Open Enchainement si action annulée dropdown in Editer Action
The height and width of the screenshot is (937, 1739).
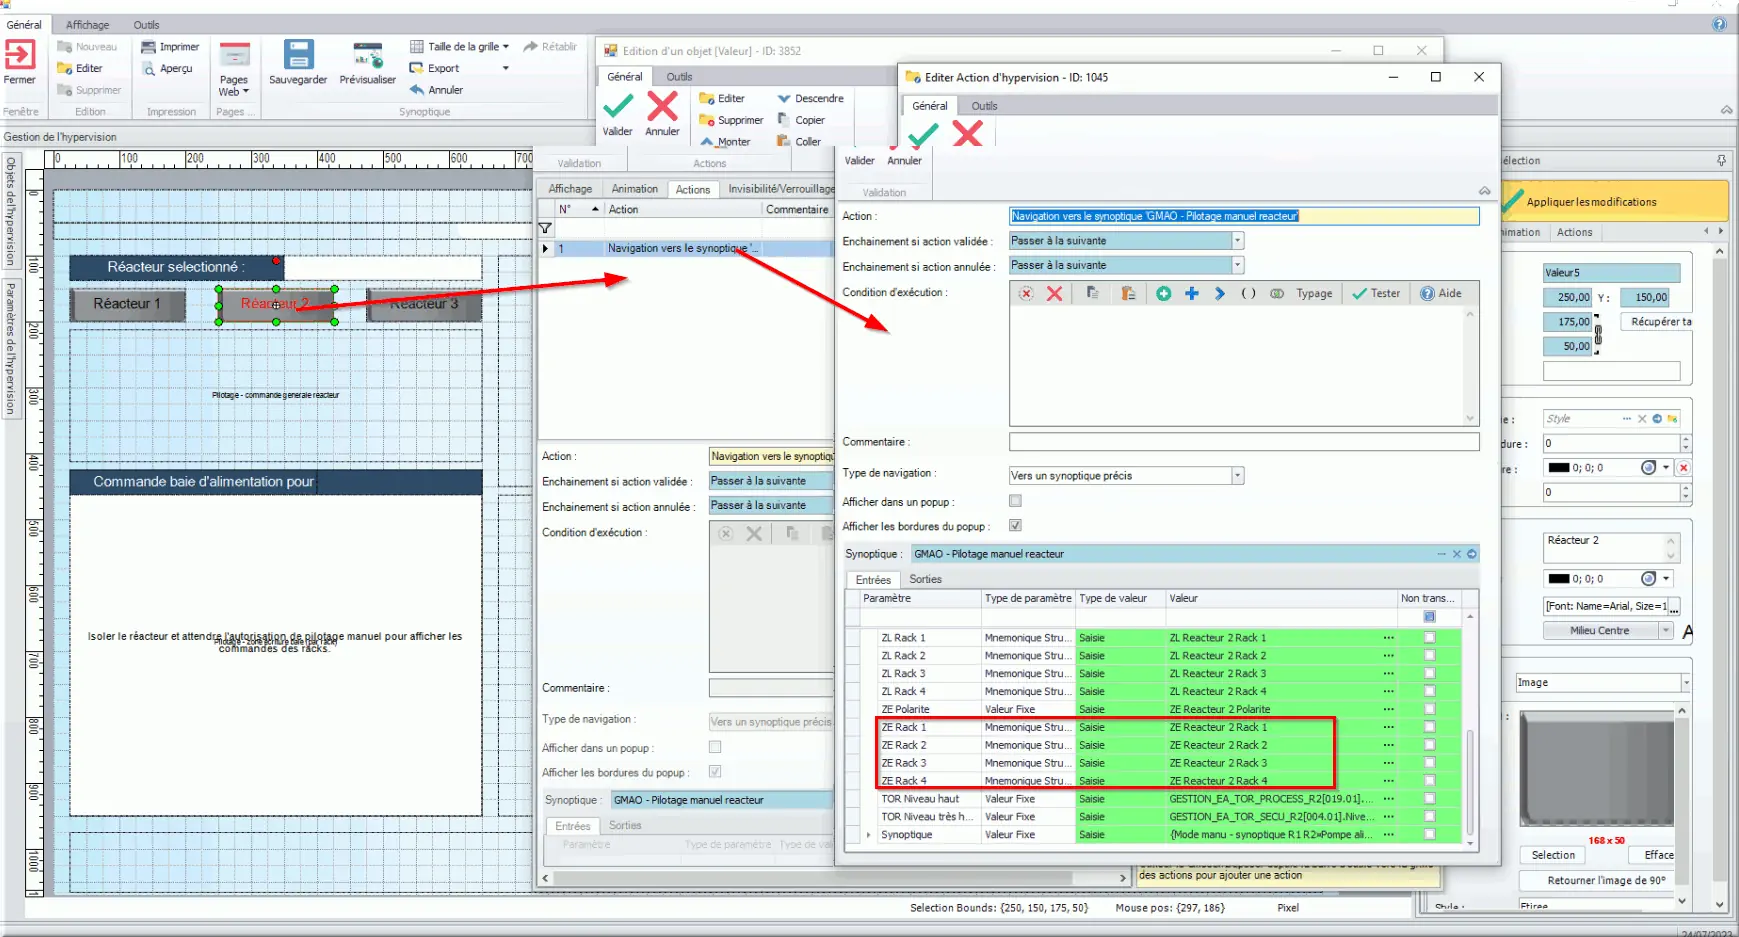[1237, 265]
